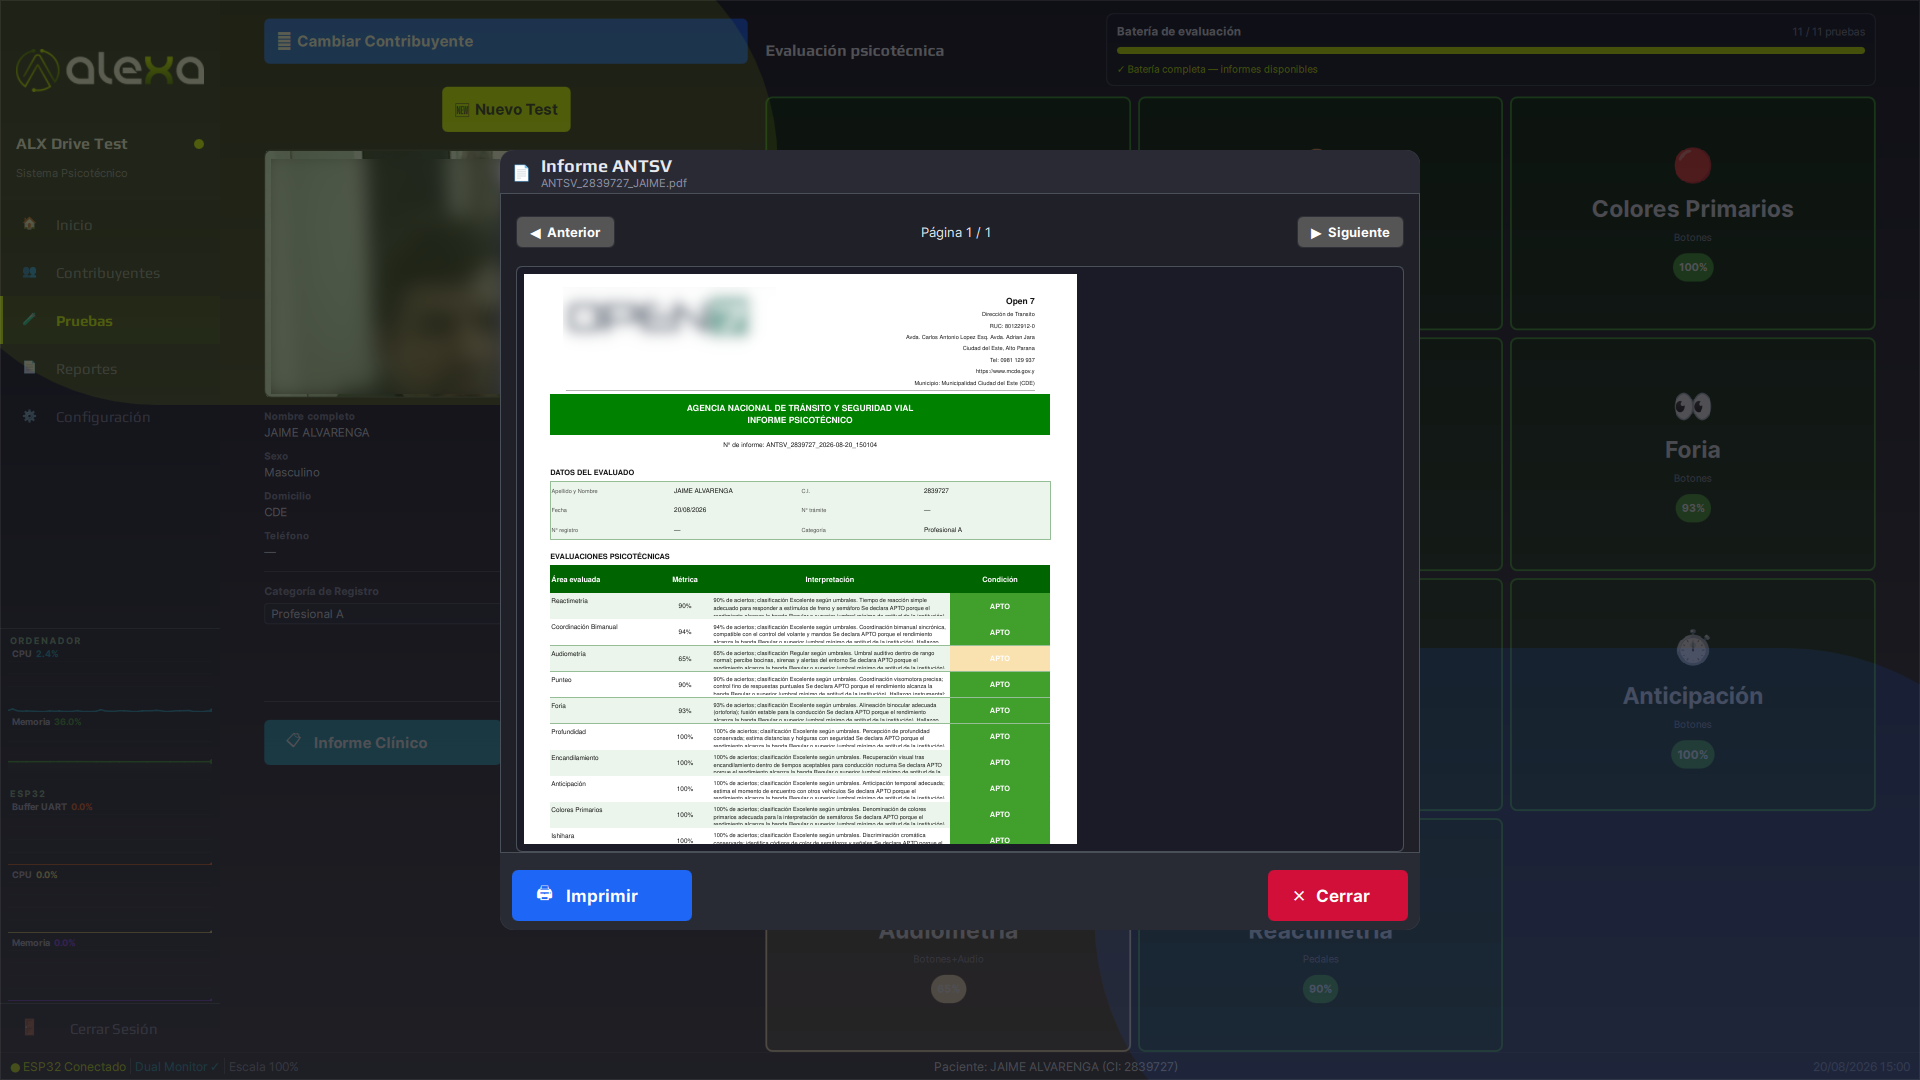
Task: Go to the previous page with Anterior
Action: [565, 232]
